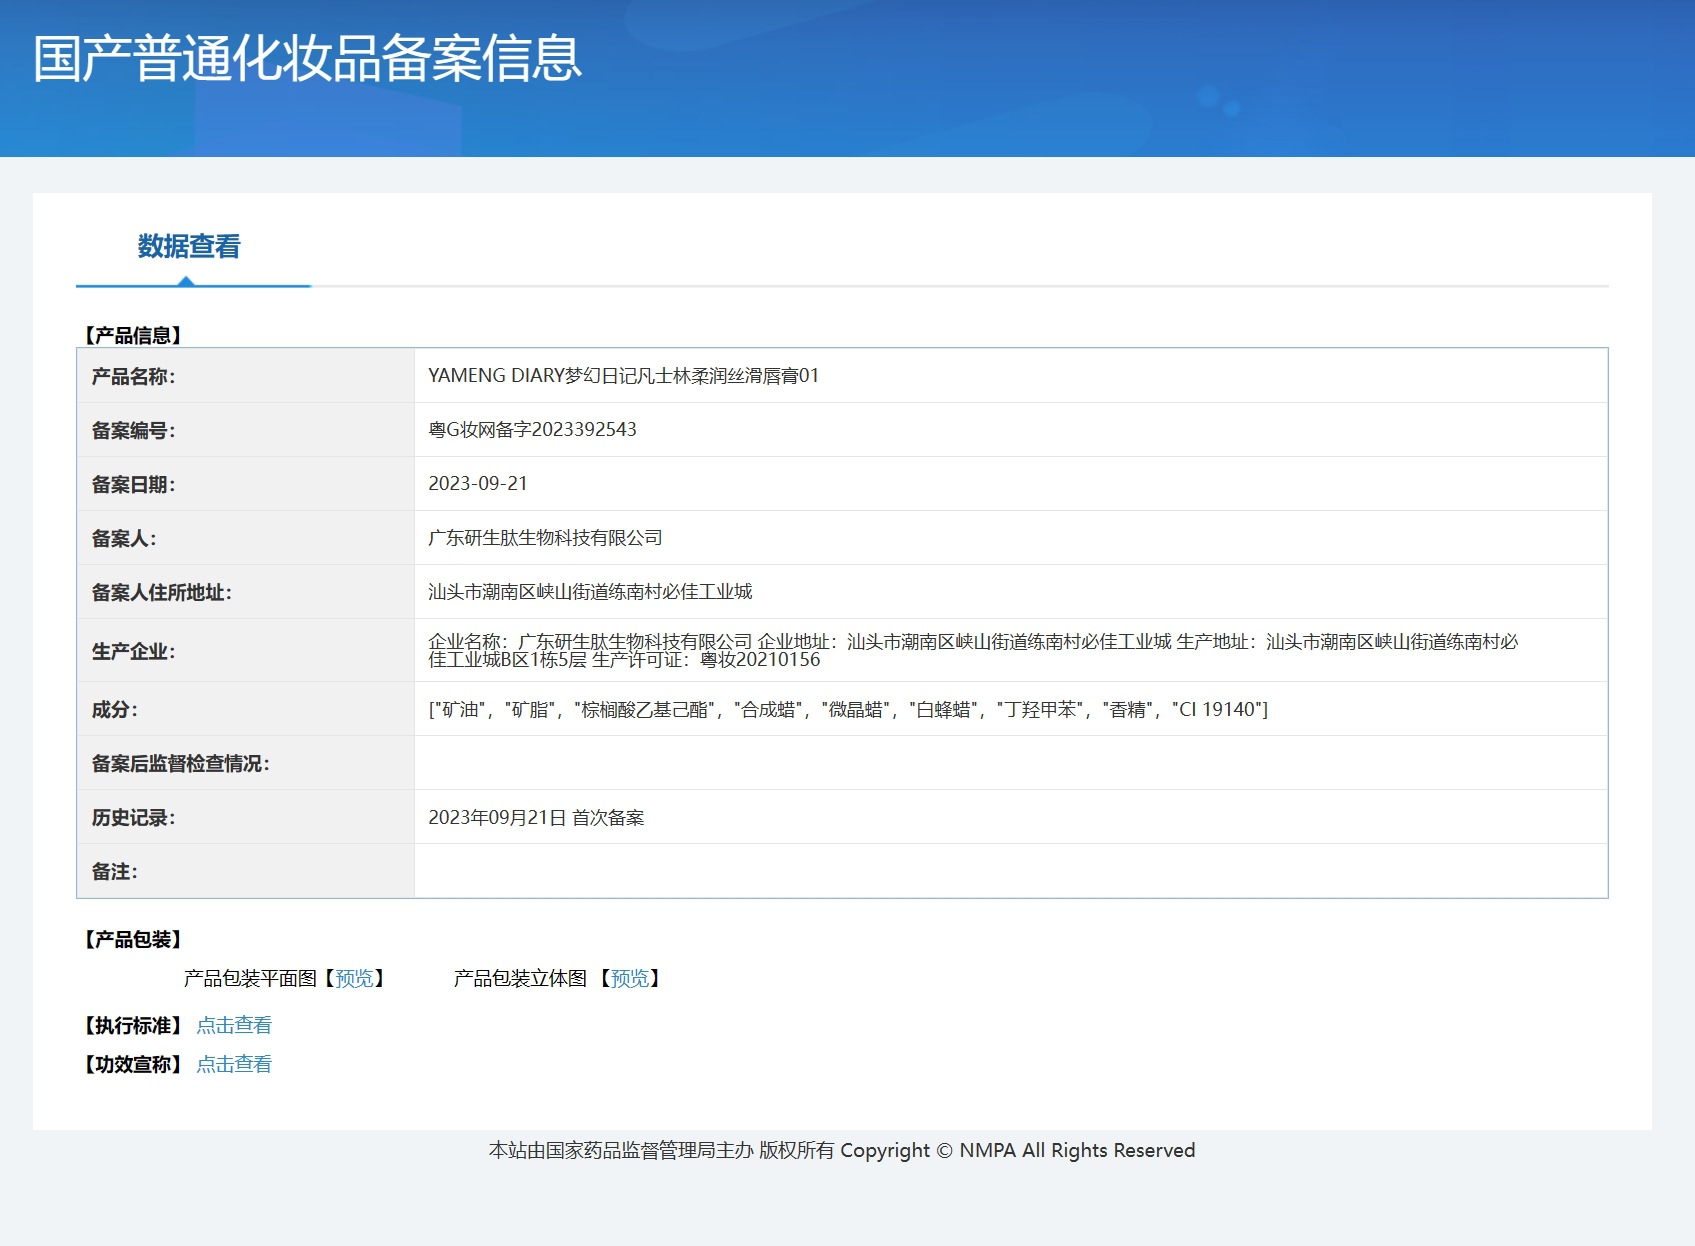Click the 产品包装立体图 label text
The image size is (1695, 1246).
tap(520, 978)
